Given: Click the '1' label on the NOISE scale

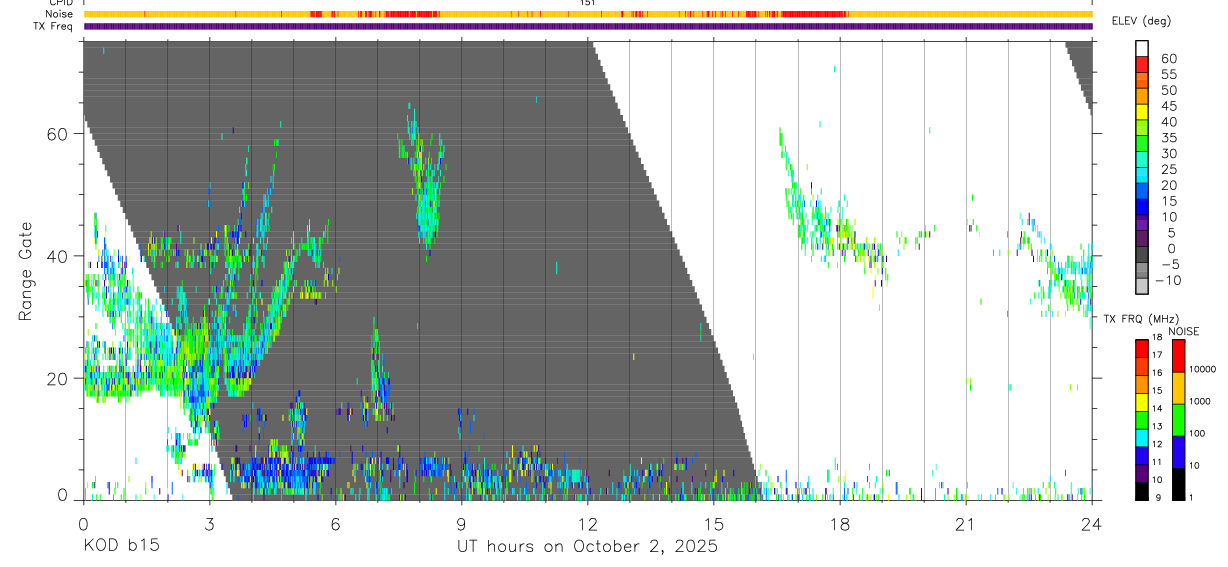Looking at the screenshot, I should click(x=1190, y=498).
